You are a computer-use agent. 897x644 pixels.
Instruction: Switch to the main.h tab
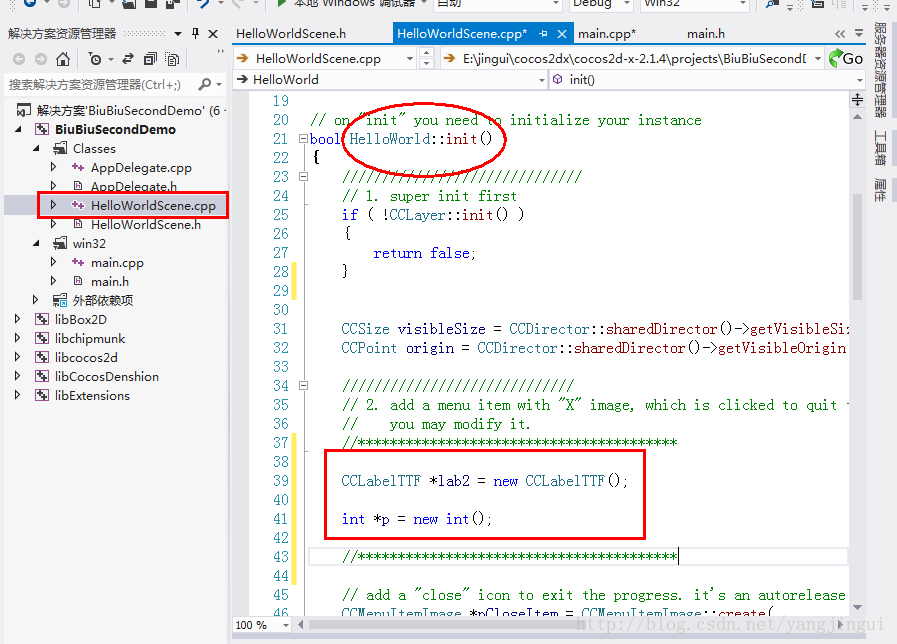(x=706, y=34)
